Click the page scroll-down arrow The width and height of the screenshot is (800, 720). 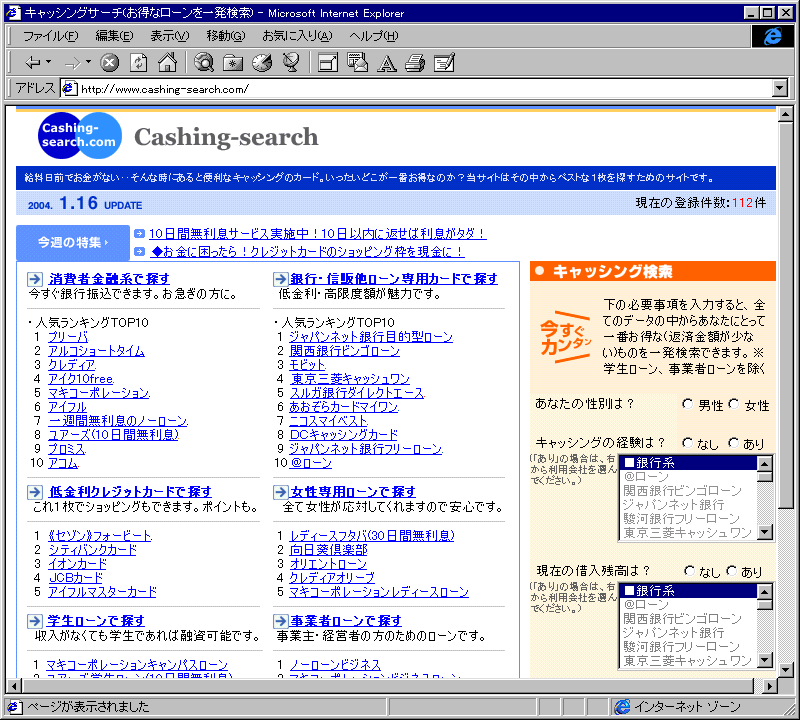tap(785, 670)
